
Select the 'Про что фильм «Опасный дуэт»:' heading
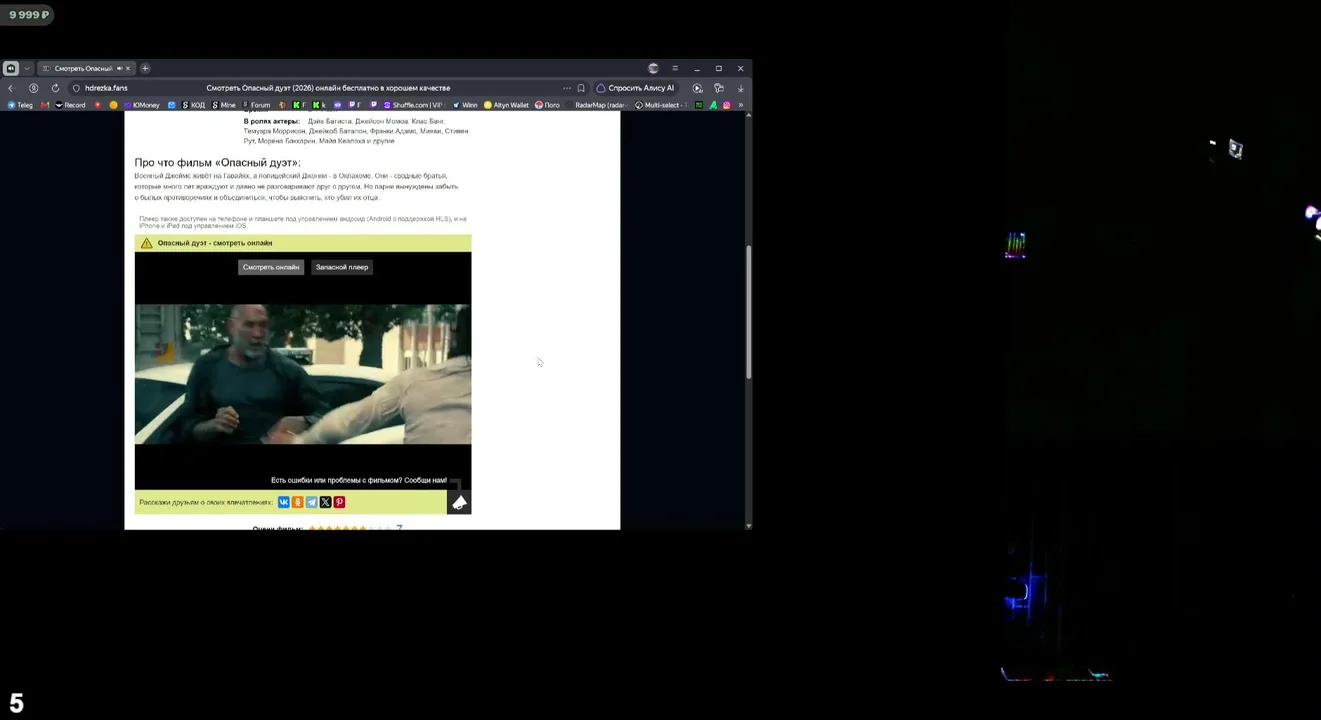pos(217,163)
